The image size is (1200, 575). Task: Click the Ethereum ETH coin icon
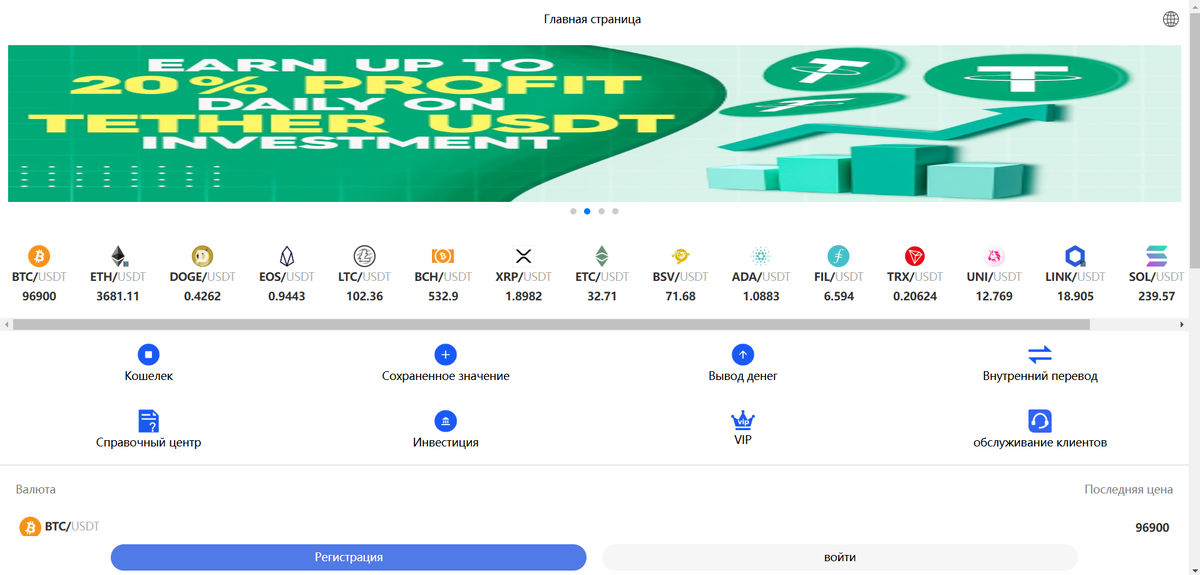click(x=119, y=256)
